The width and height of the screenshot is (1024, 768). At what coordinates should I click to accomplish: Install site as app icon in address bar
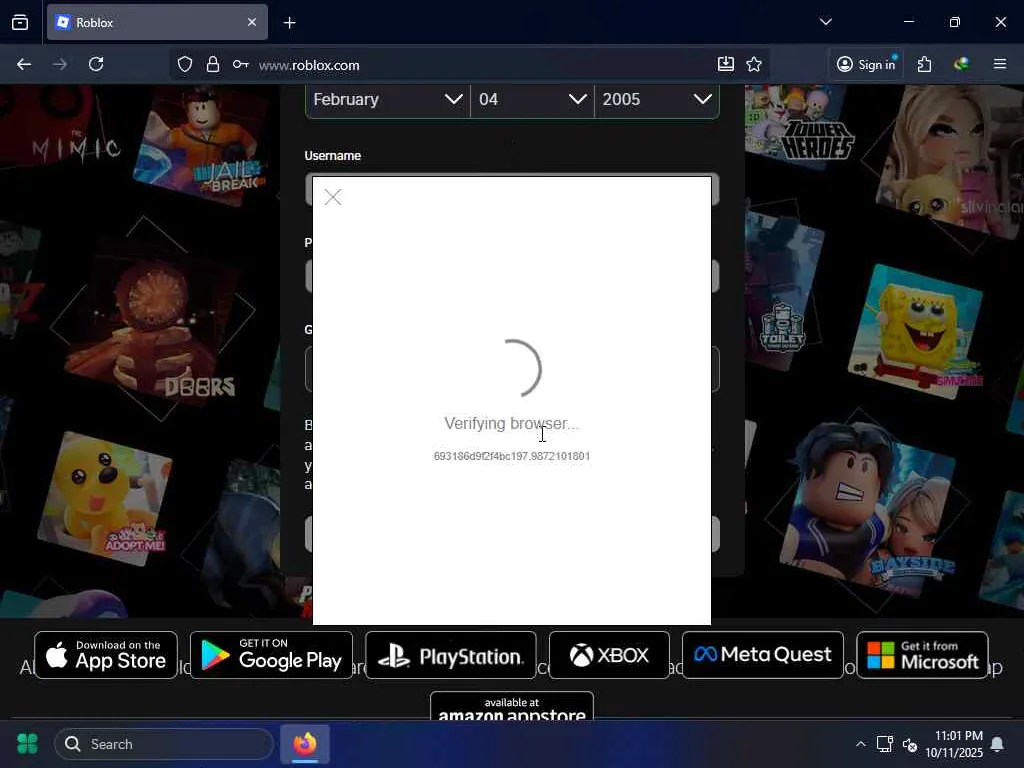pos(726,64)
